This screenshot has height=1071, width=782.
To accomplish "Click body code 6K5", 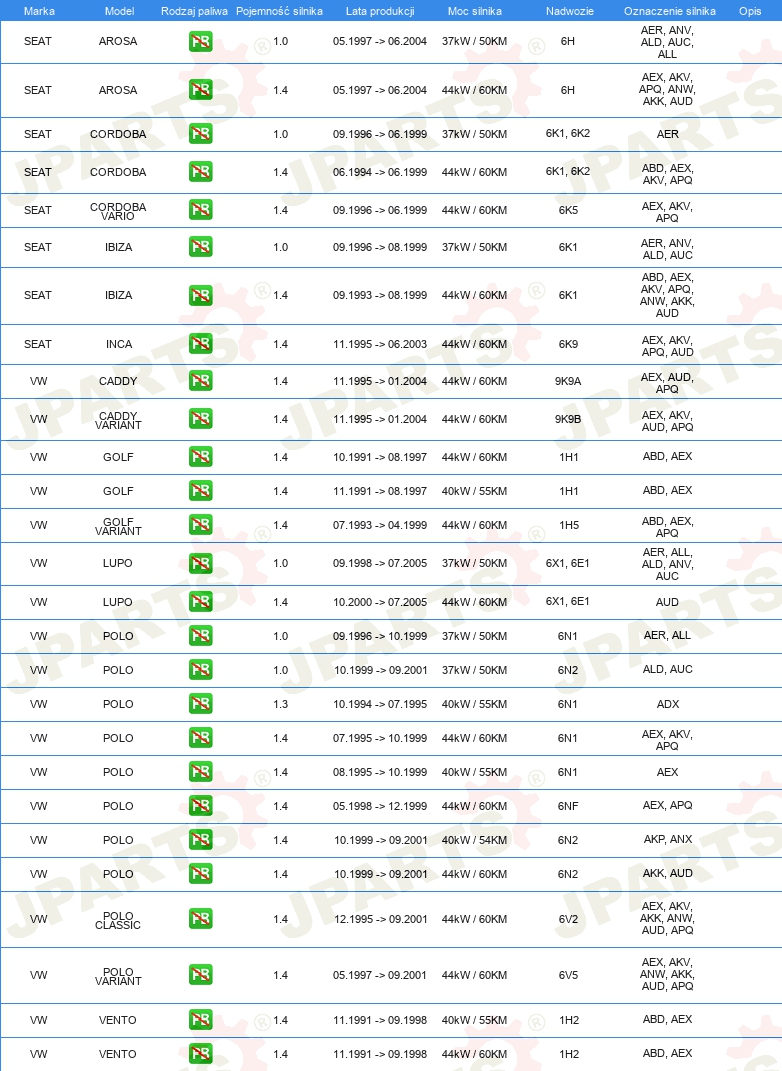I will click(x=568, y=210).
